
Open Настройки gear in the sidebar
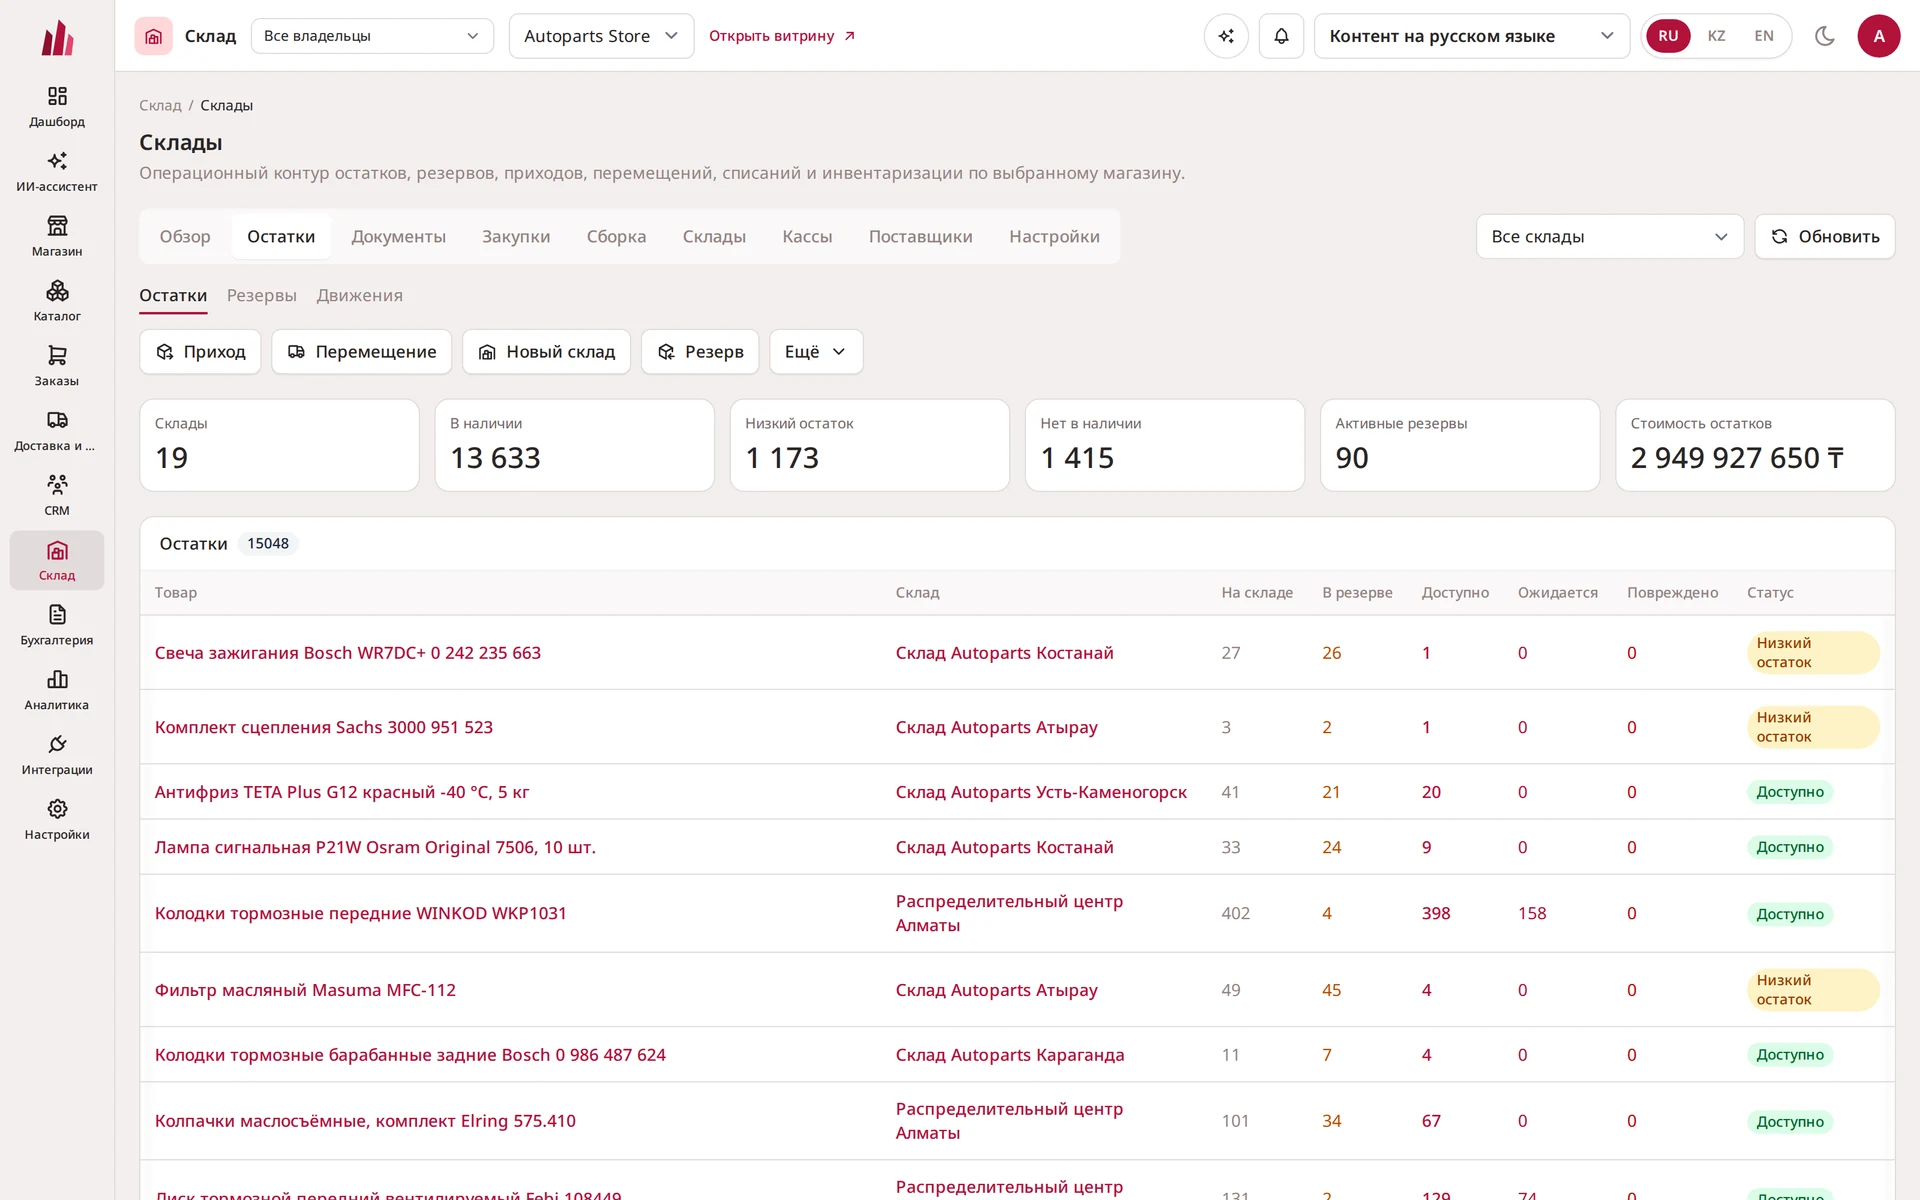(57, 820)
